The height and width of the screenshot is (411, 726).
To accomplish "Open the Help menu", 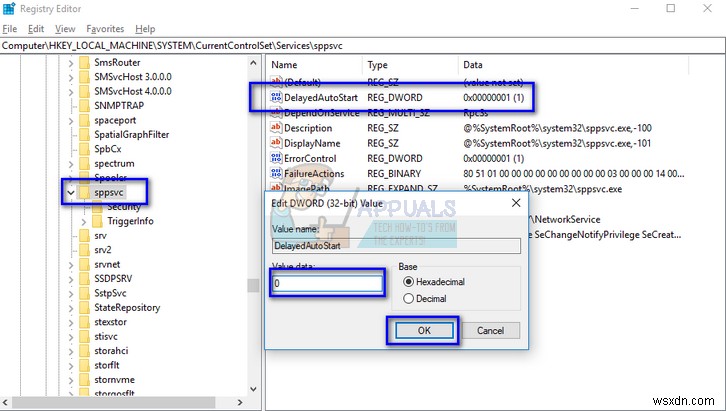I will click(145, 29).
